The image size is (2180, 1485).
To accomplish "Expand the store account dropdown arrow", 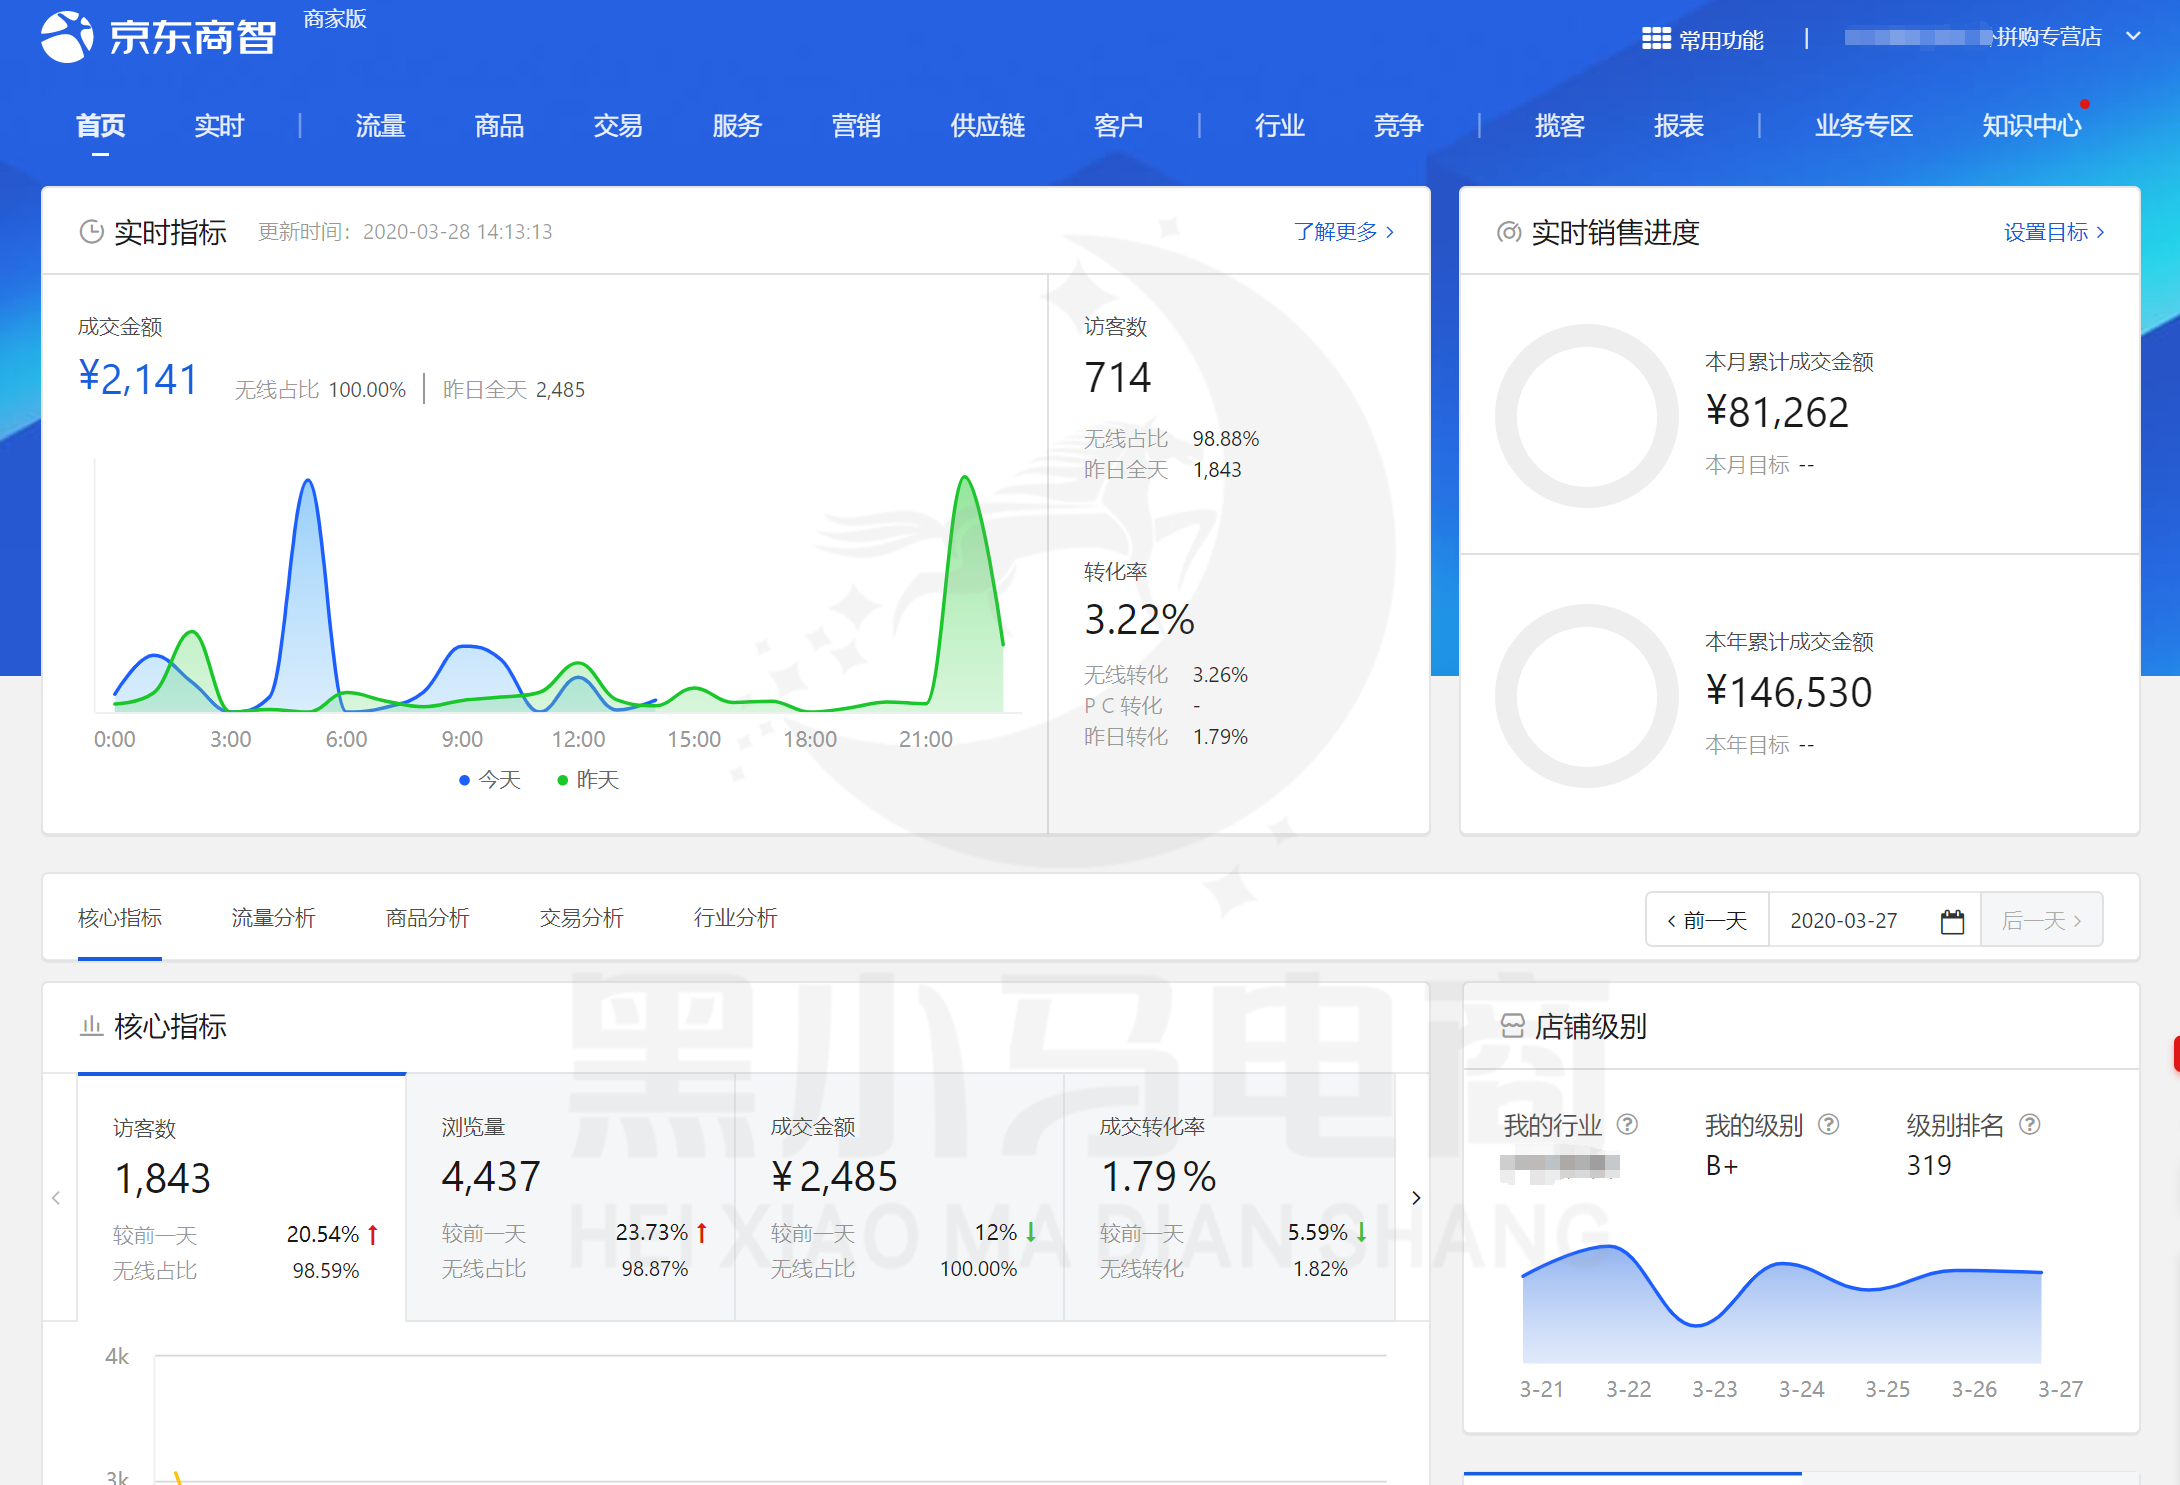I will (x=2133, y=37).
